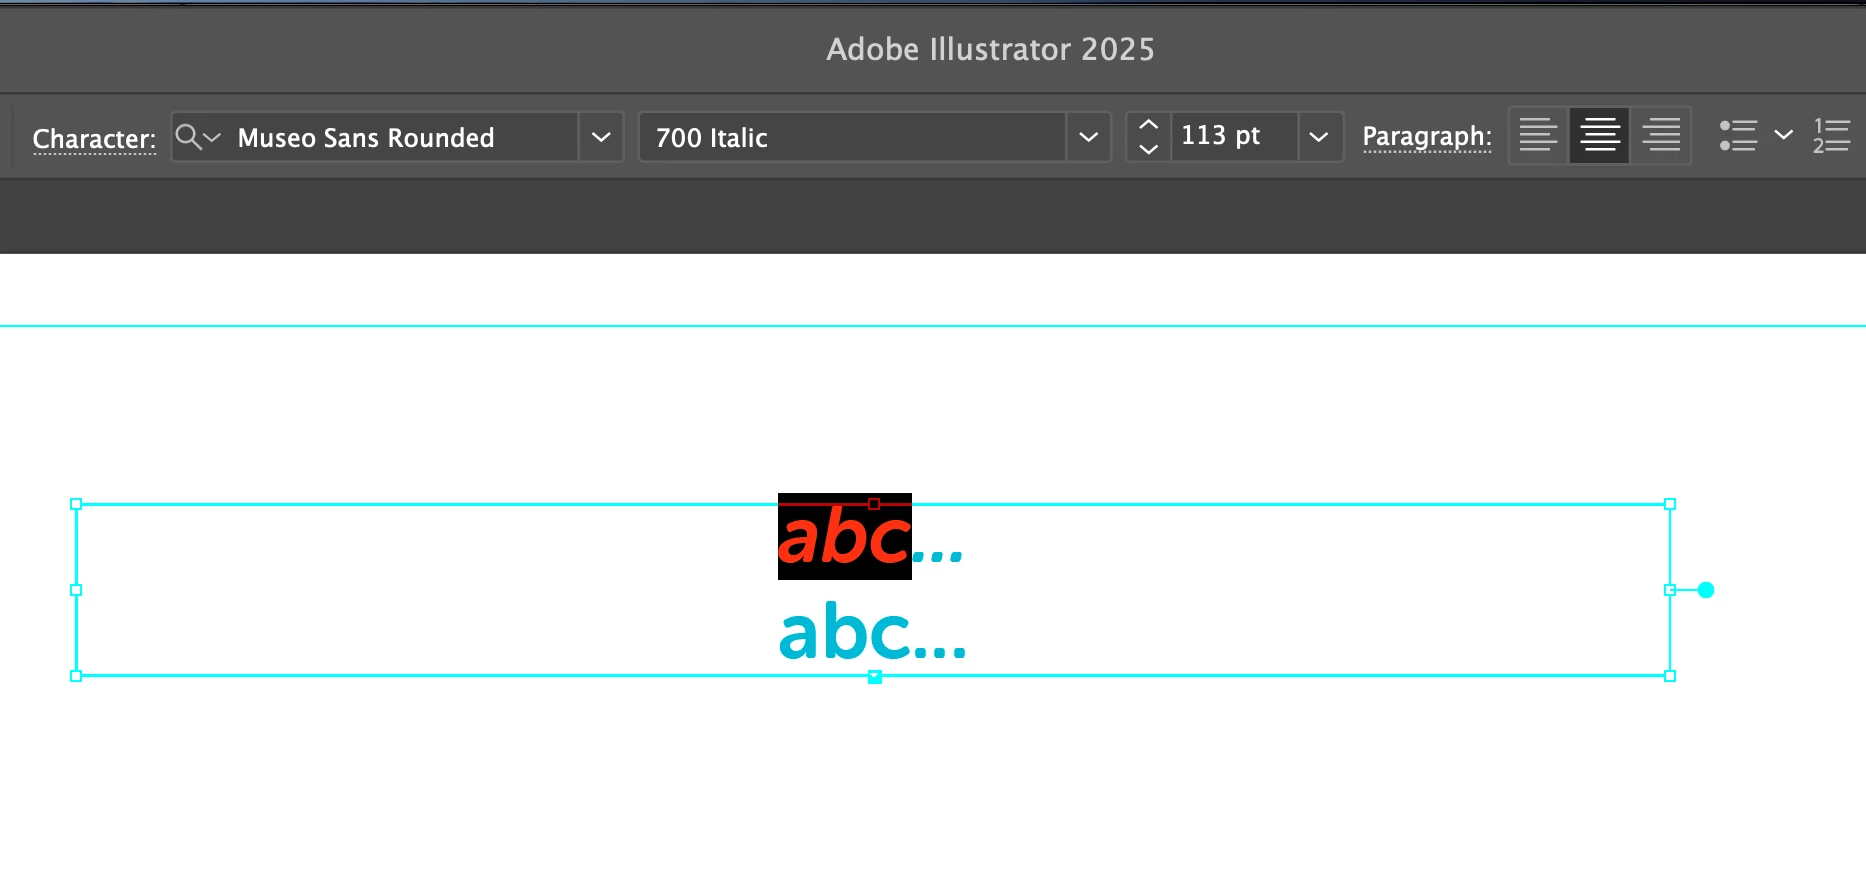The width and height of the screenshot is (1866, 882).
Task: Apply numbered list formatting
Action: click(x=1831, y=135)
